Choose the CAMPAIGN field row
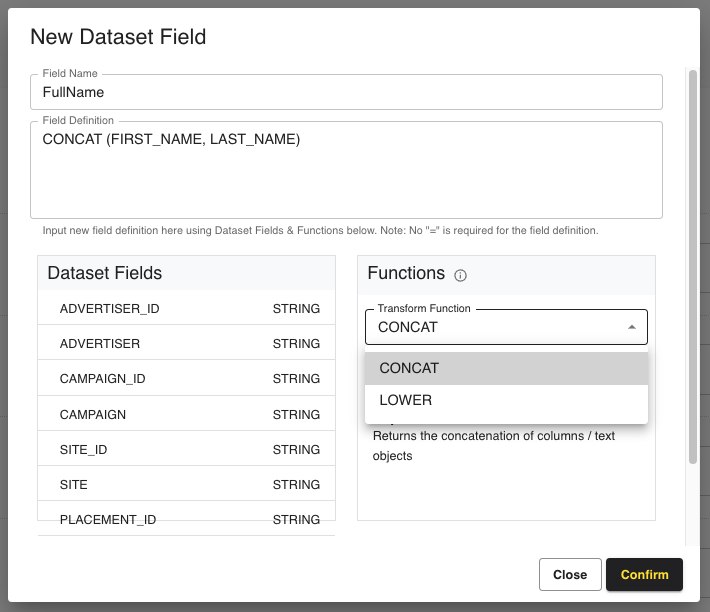The image size is (710, 612). click(186, 414)
